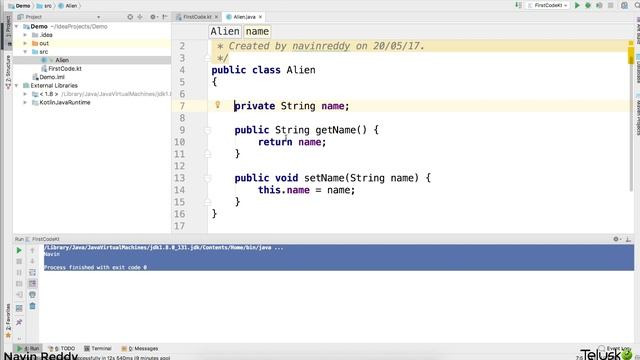Collapse the src folder
Image resolution: width=640 pixels, height=360 pixels.
(25, 52)
